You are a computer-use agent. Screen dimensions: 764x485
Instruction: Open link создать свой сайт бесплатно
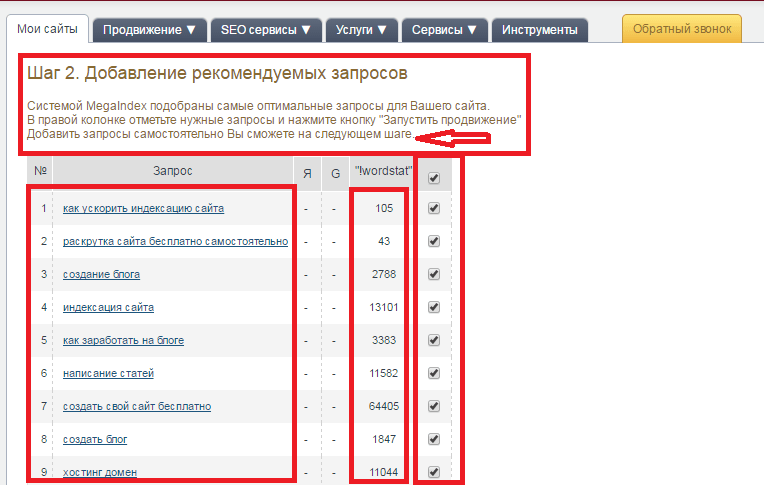click(137, 407)
